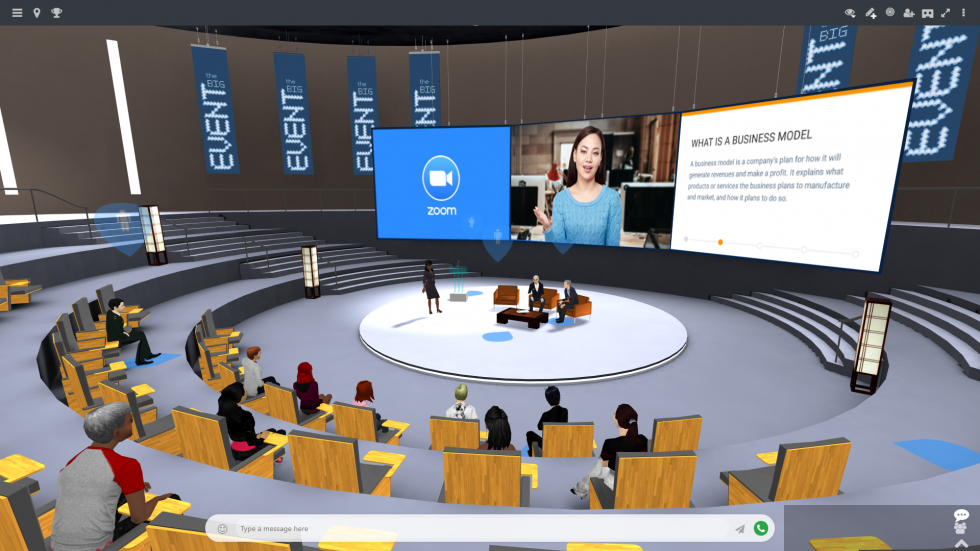The width and height of the screenshot is (980, 551).
Task: Open the trophy achievements icon
Action: [x=57, y=13]
